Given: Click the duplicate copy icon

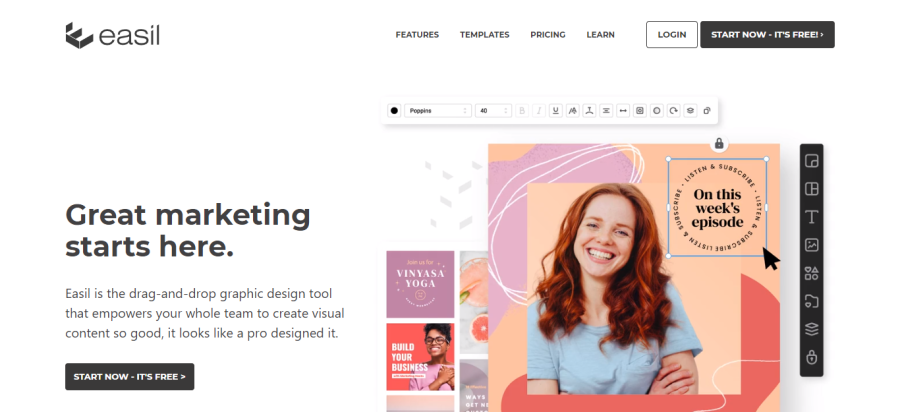Looking at the screenshot, I should tap(707, 111).
